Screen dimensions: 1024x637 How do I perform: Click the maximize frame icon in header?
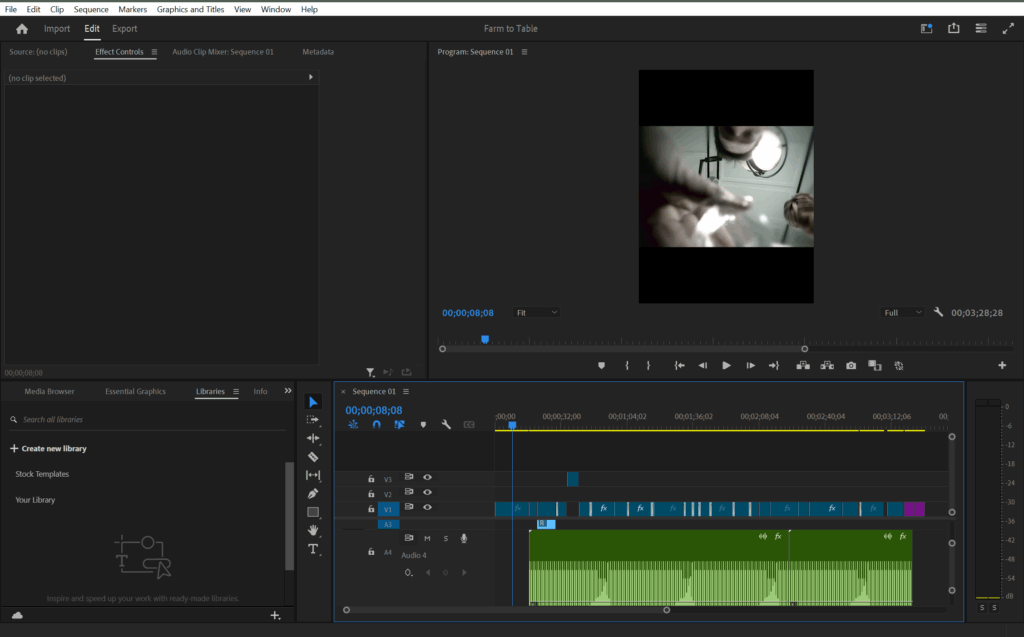(x=1008, y=28)
